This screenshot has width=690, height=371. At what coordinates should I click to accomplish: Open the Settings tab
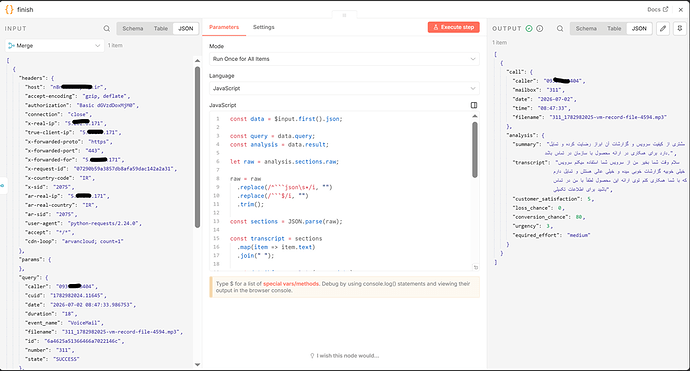pos(264,27)
